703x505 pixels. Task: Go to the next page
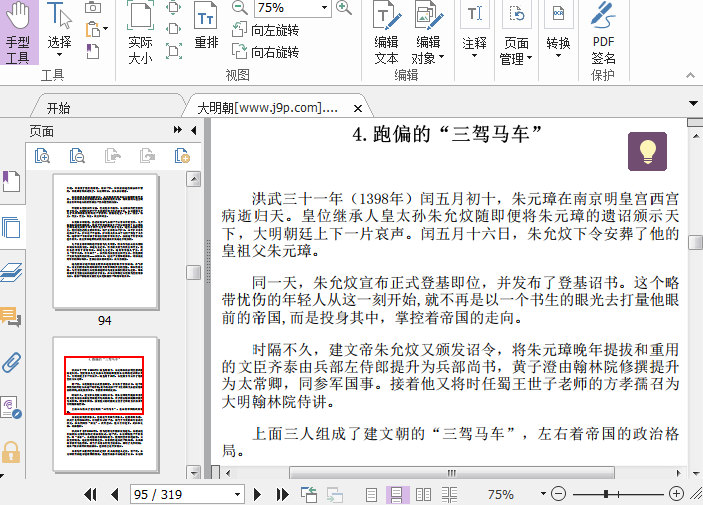(257, 494)
